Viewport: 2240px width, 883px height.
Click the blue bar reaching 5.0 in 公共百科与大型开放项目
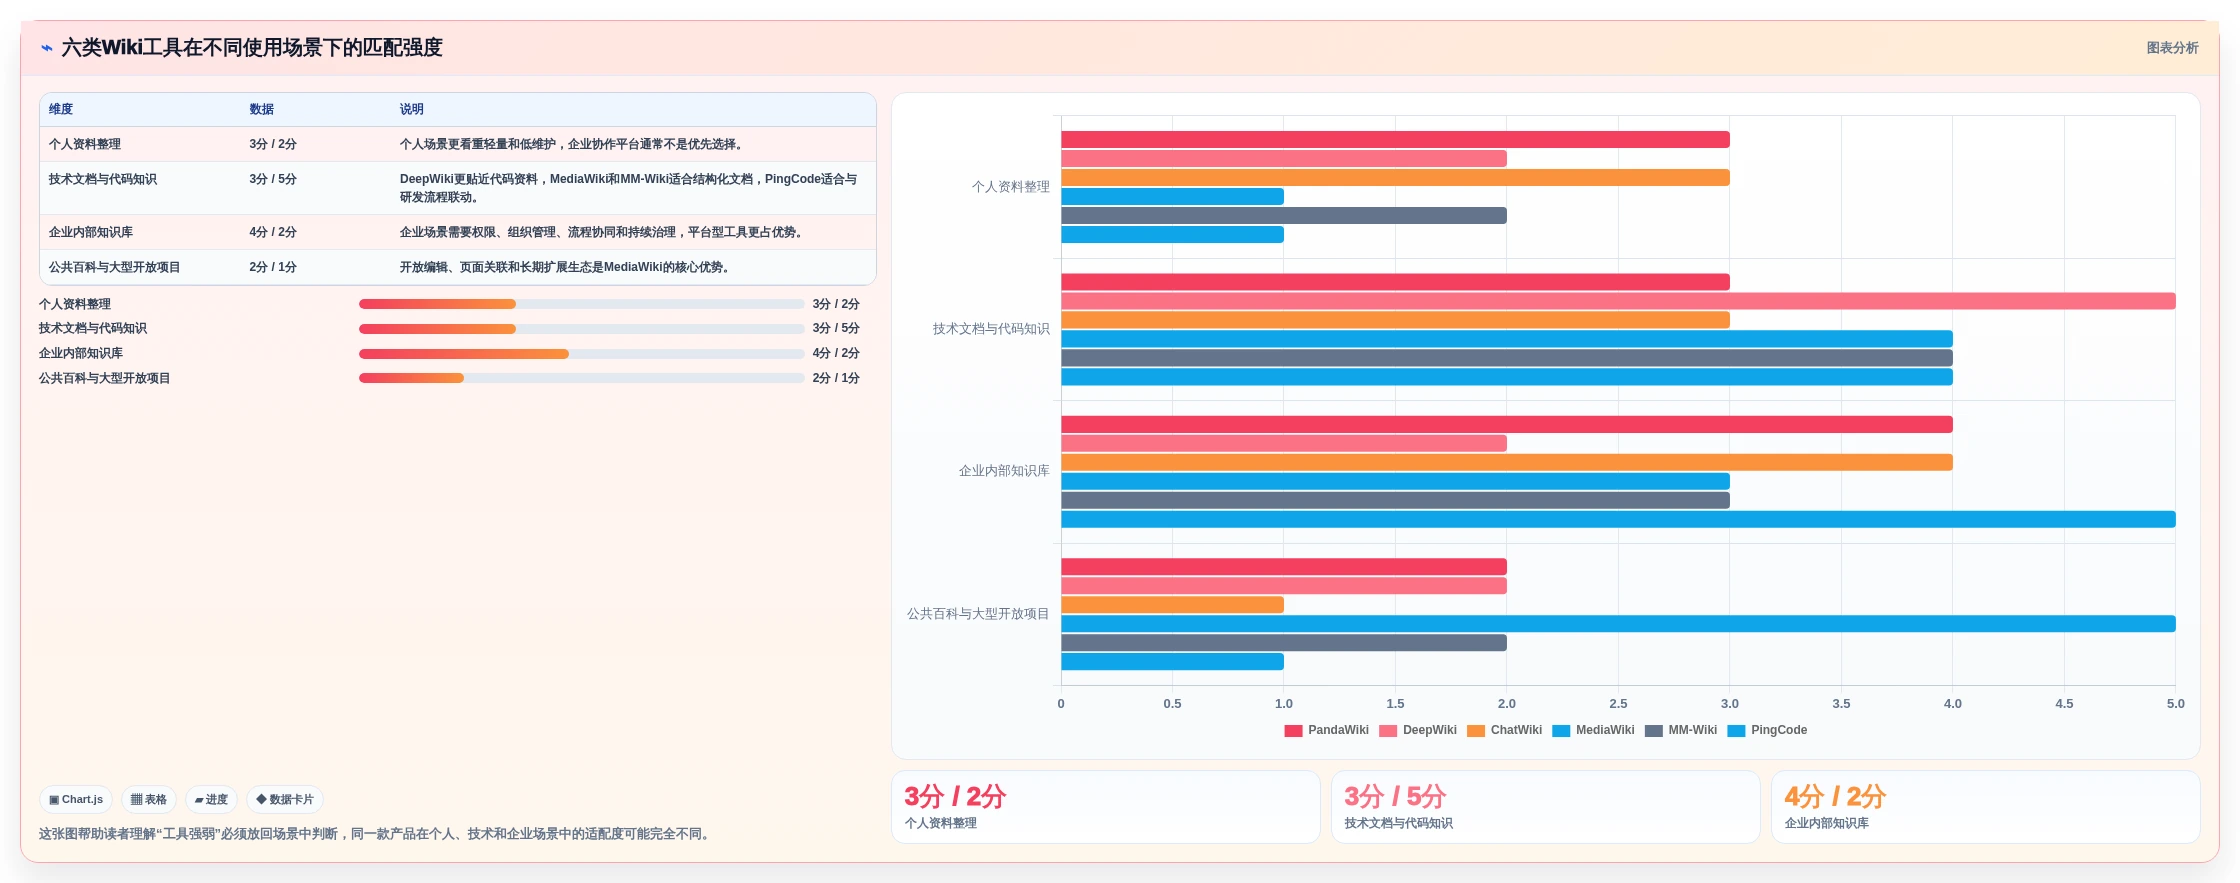click(1618, 624)
